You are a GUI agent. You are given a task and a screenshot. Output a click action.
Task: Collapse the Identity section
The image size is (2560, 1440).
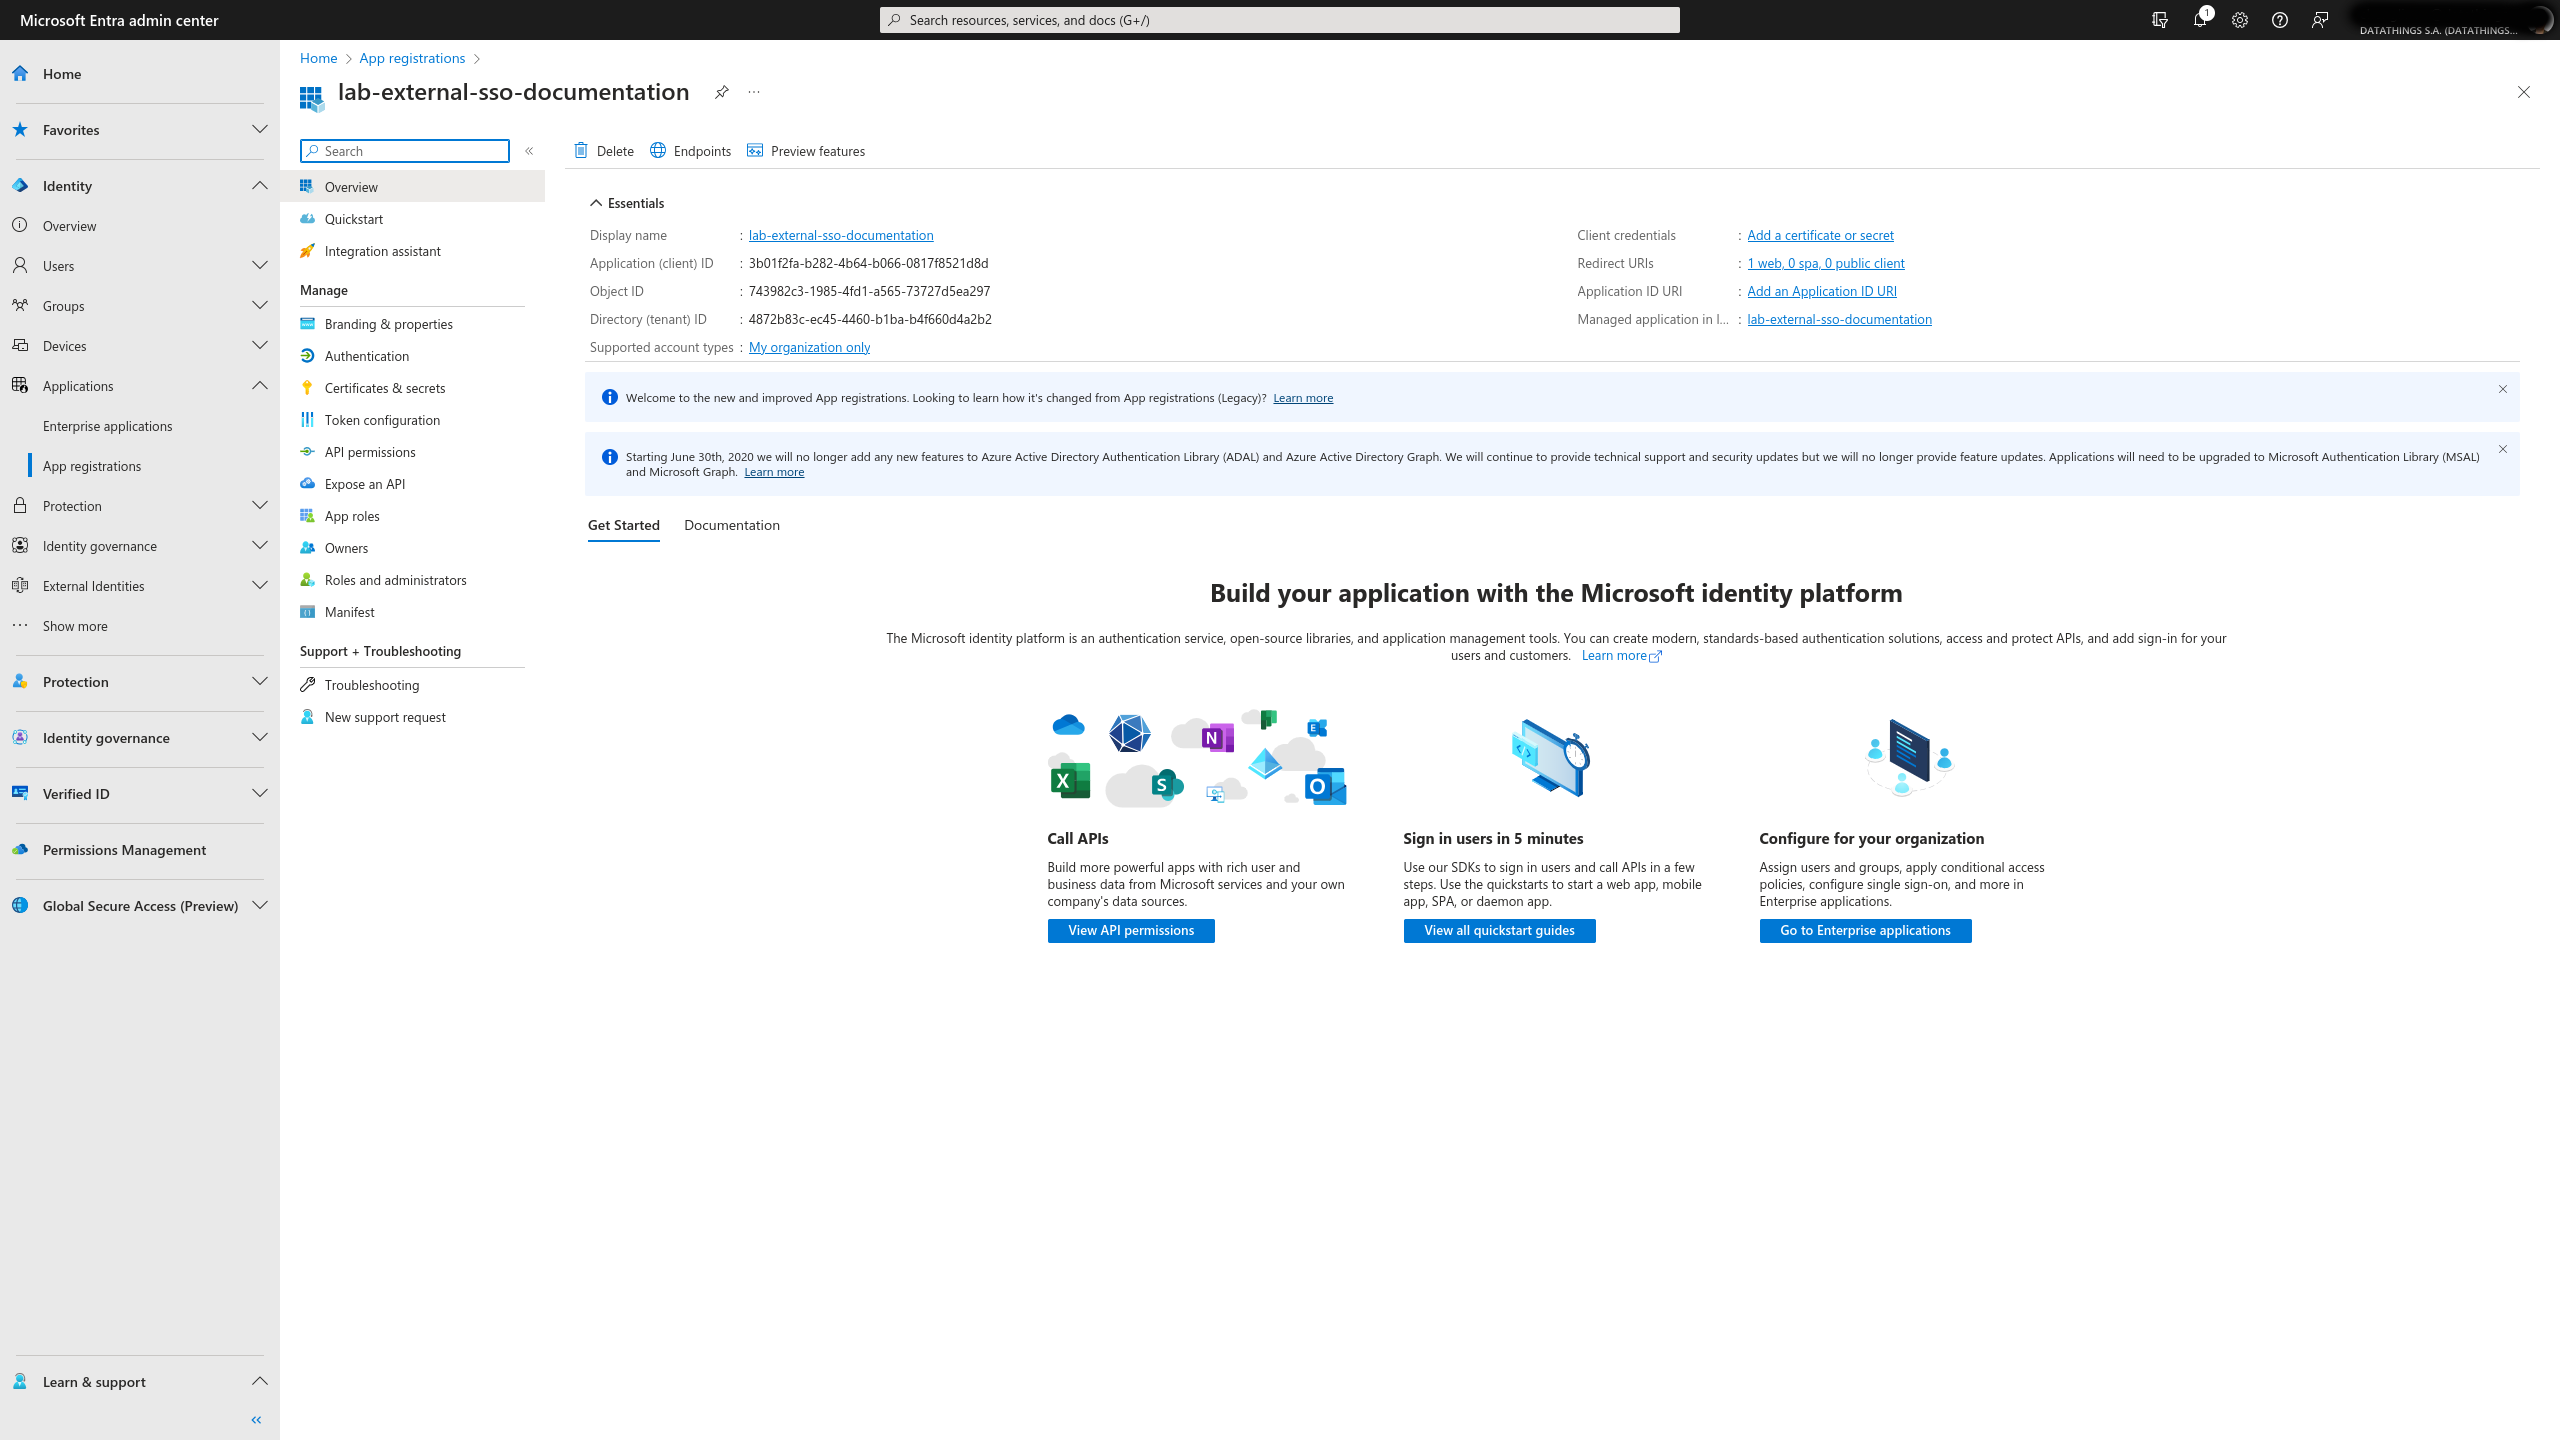260,185
